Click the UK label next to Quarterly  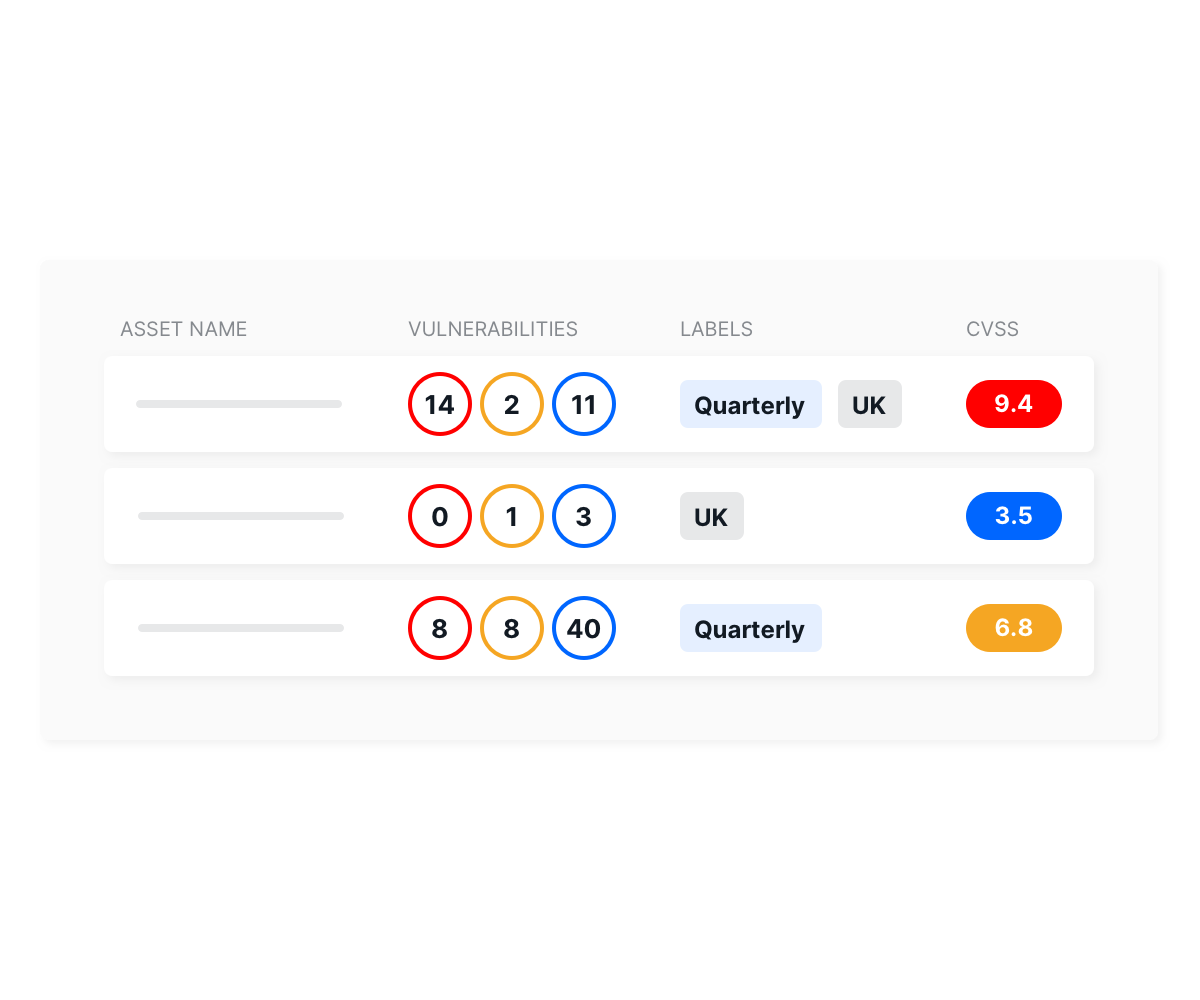pyautogui.click(x=870, y=404)
